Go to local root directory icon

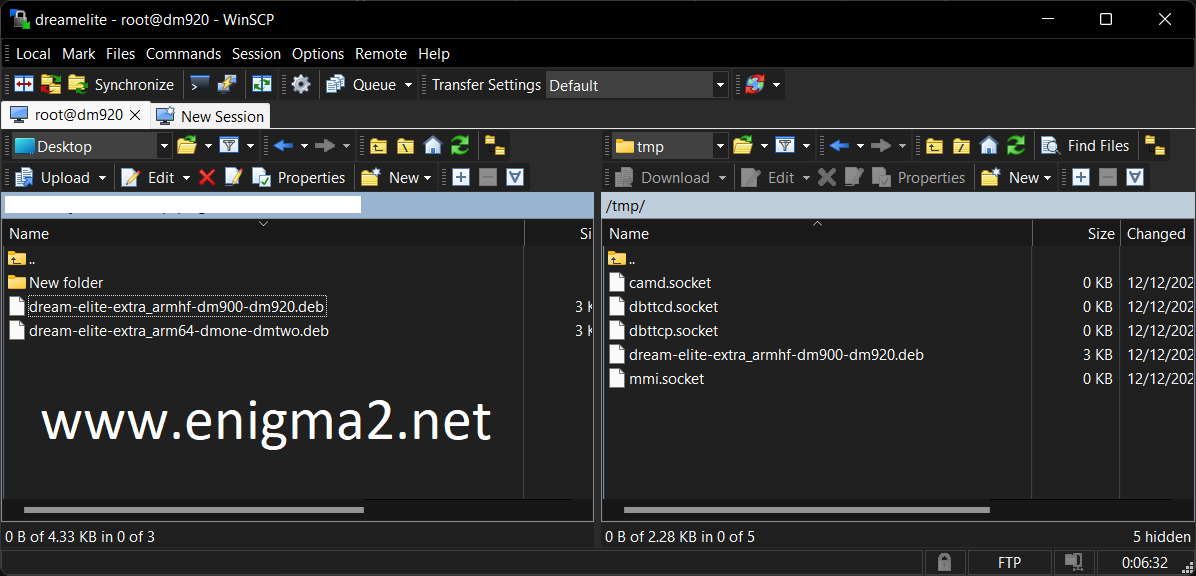[406, 146]
